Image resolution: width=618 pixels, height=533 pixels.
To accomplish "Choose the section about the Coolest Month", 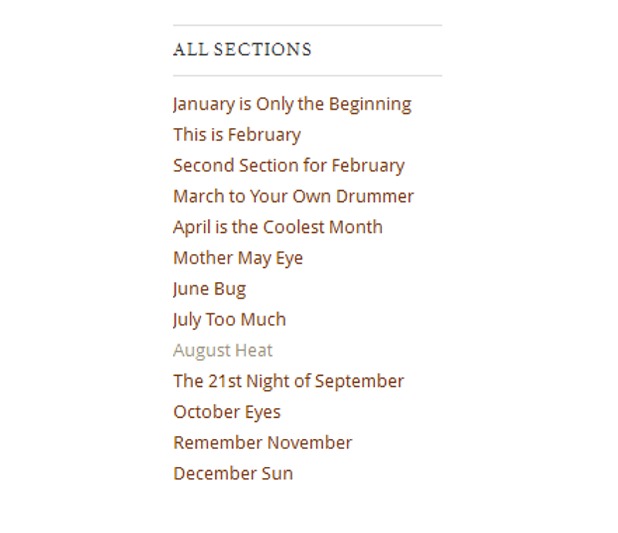I will point(277,227).
